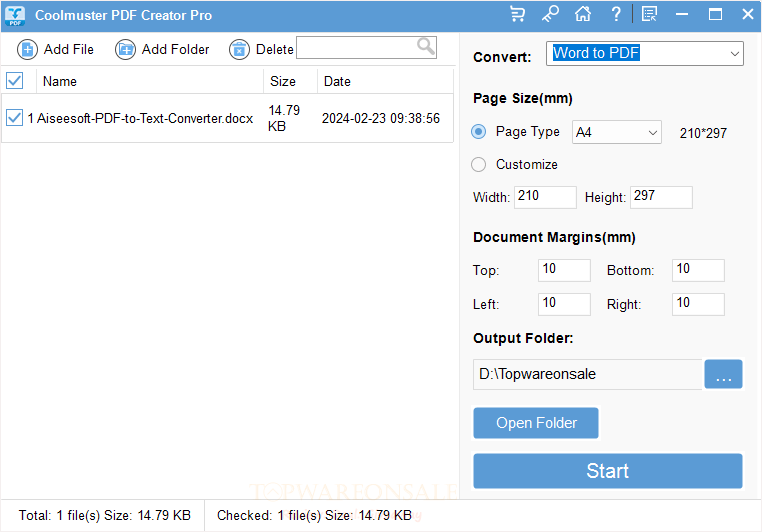Click the key register icon
This screenshot has width=762, height=532.
[550, 14]
